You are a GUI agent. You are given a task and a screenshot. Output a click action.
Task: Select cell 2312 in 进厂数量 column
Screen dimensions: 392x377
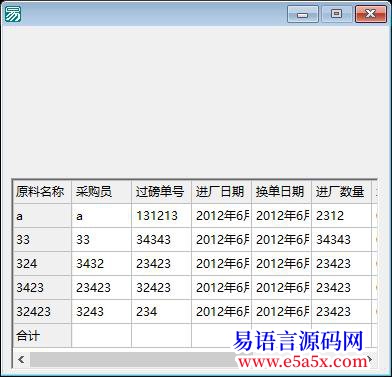pyautogui.click(x=341, y=216)
